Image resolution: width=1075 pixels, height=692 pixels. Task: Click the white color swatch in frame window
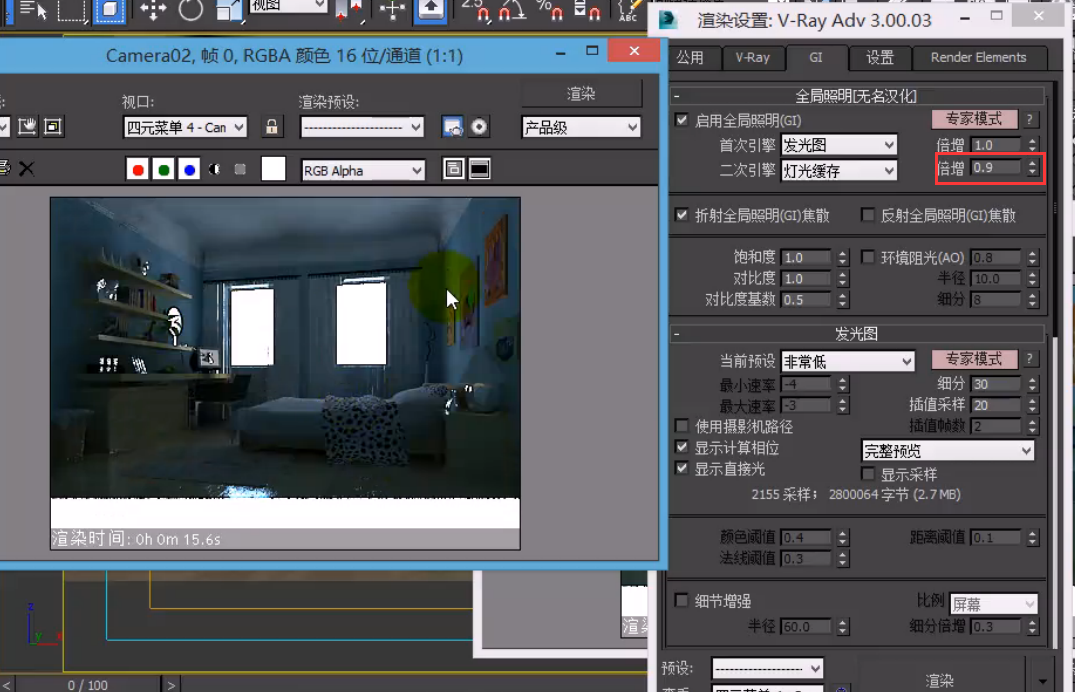pyautogui.click(x=274, y=169)
